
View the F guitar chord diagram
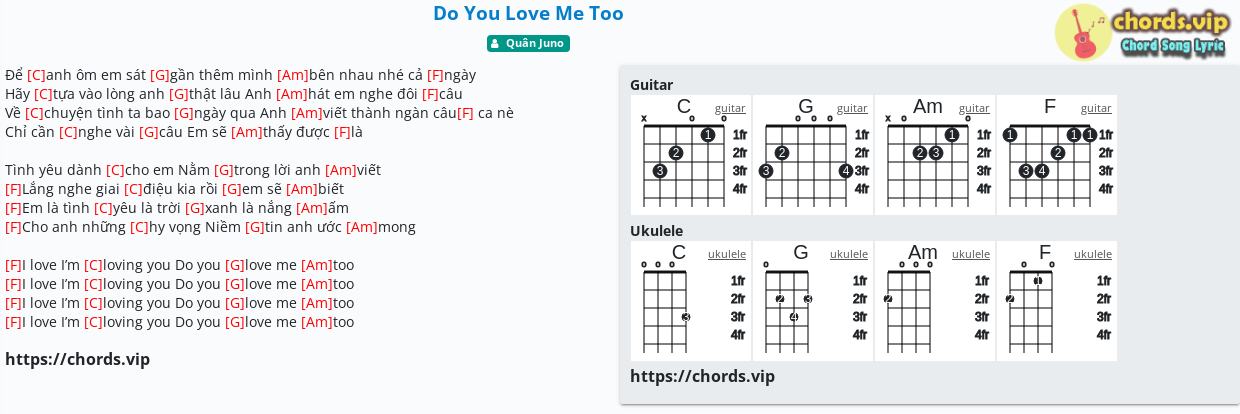tap(1057, 155)
